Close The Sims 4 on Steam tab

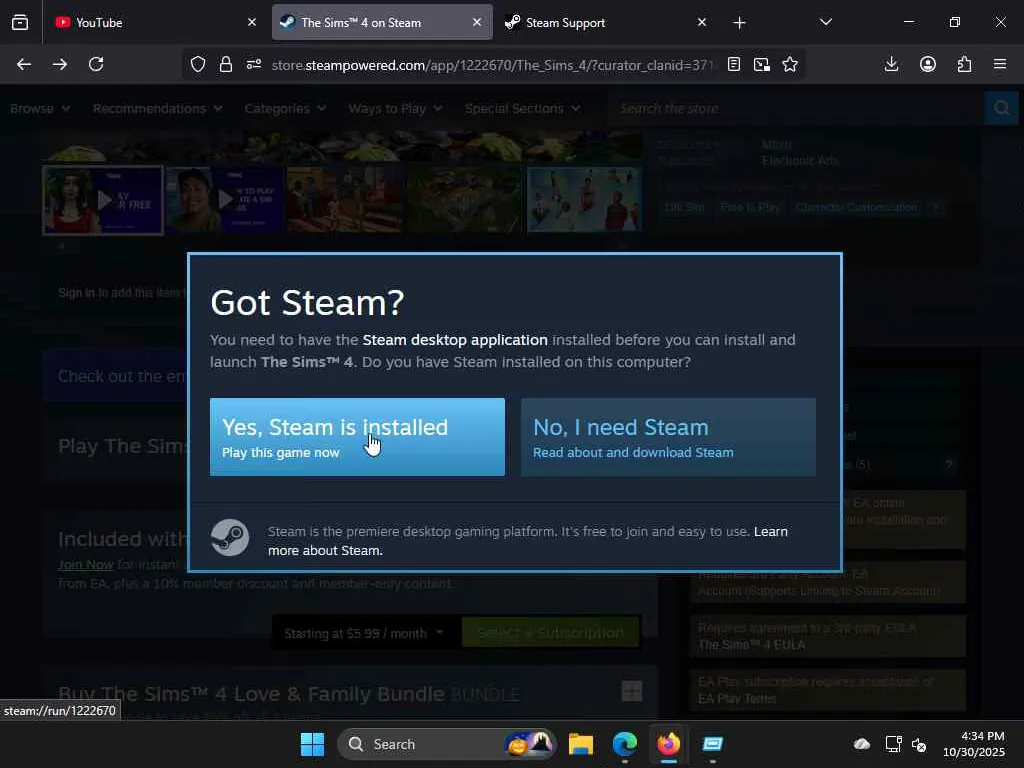click(x=477, y=22)
